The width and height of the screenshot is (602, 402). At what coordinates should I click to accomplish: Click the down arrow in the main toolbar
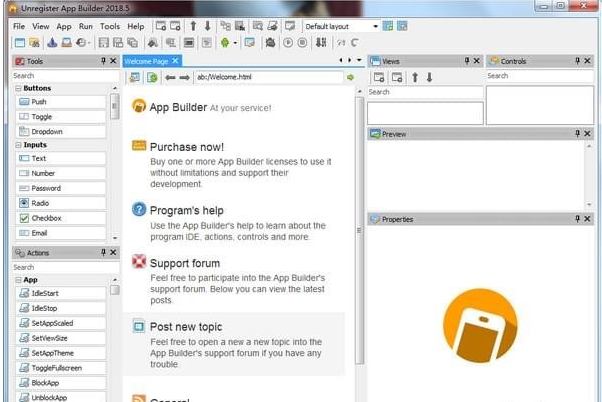207,26
